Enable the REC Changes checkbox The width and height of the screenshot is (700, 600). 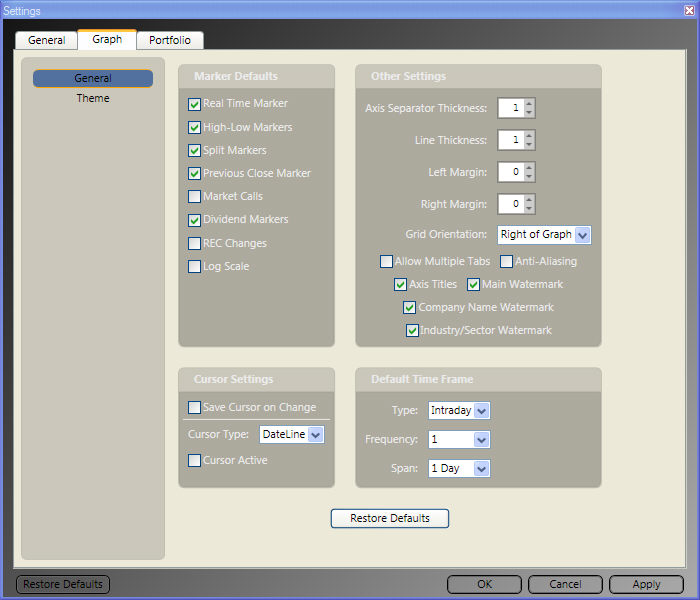[x=195, y=243]
